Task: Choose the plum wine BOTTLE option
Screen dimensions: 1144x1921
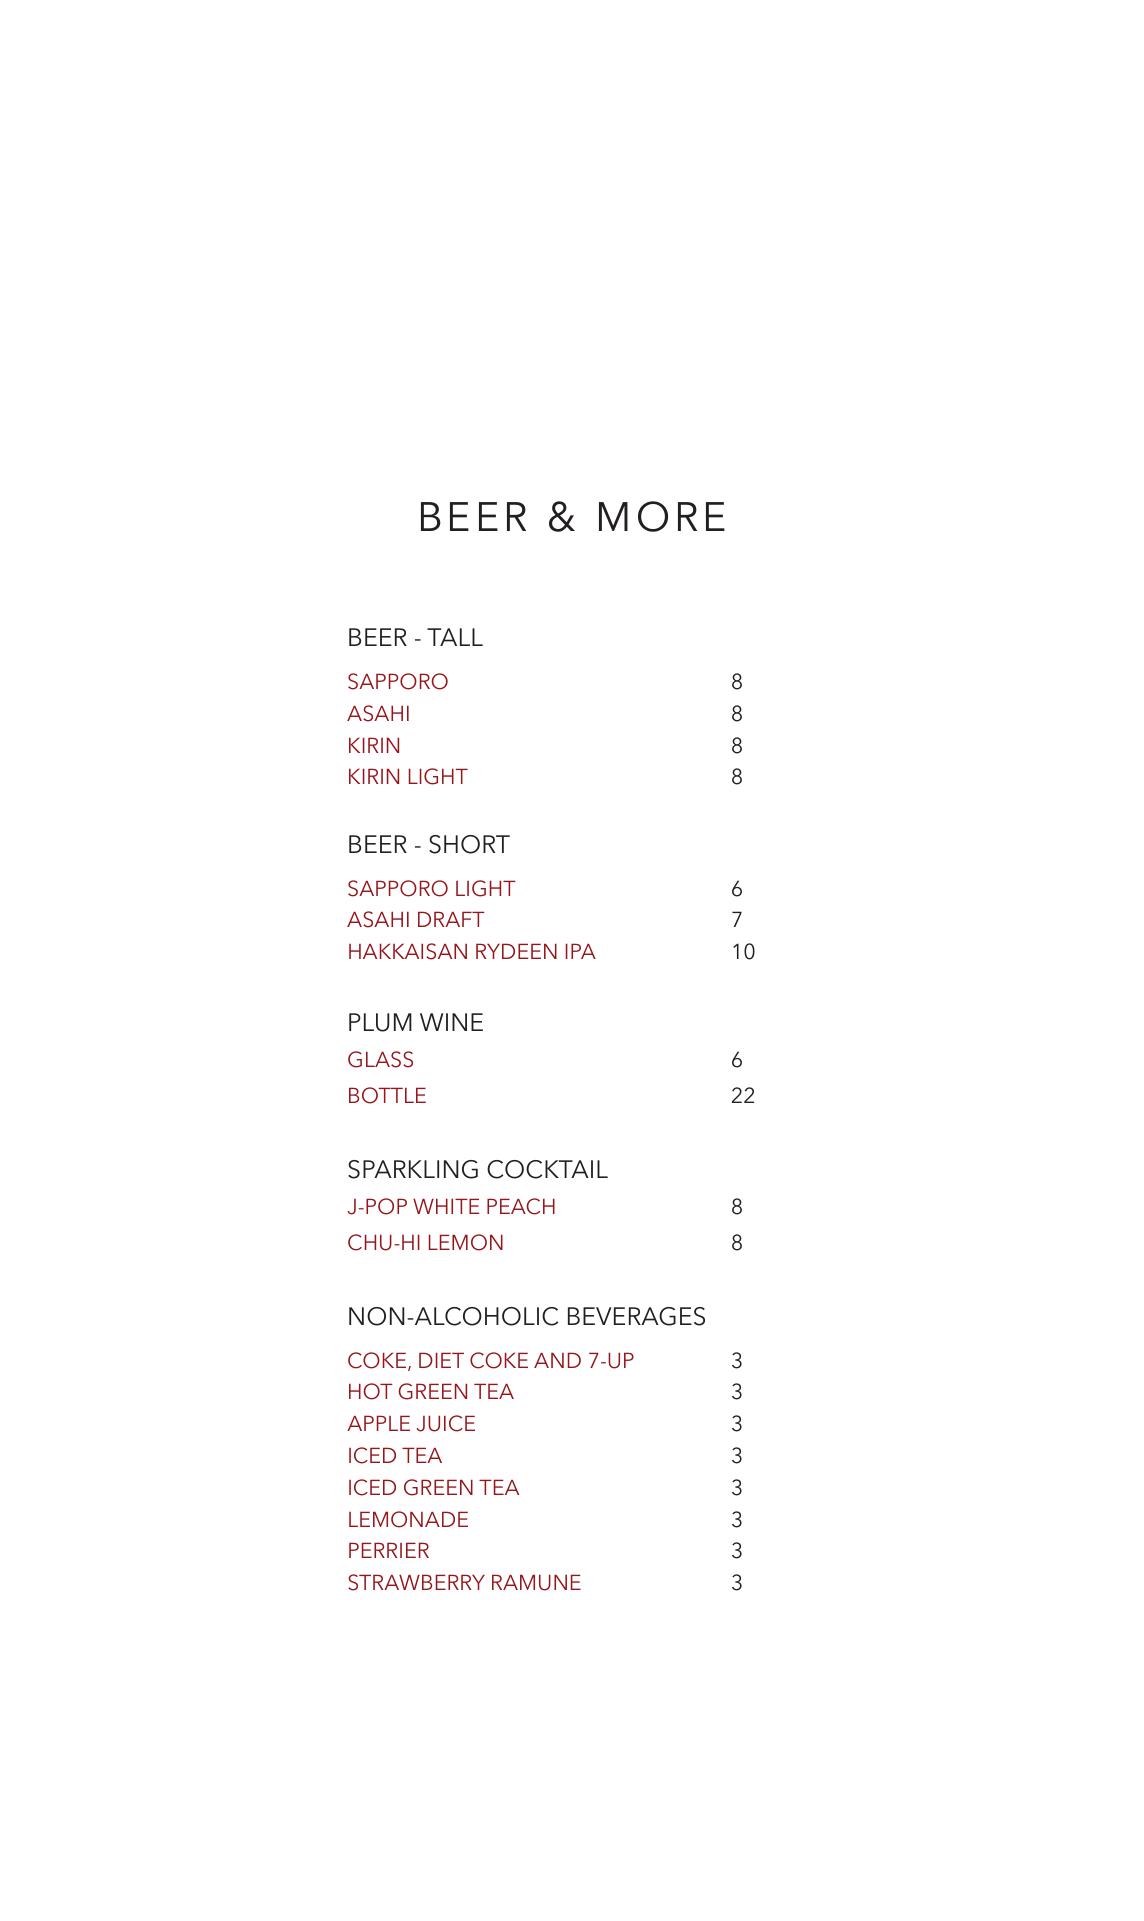Action: point(386,1096)
